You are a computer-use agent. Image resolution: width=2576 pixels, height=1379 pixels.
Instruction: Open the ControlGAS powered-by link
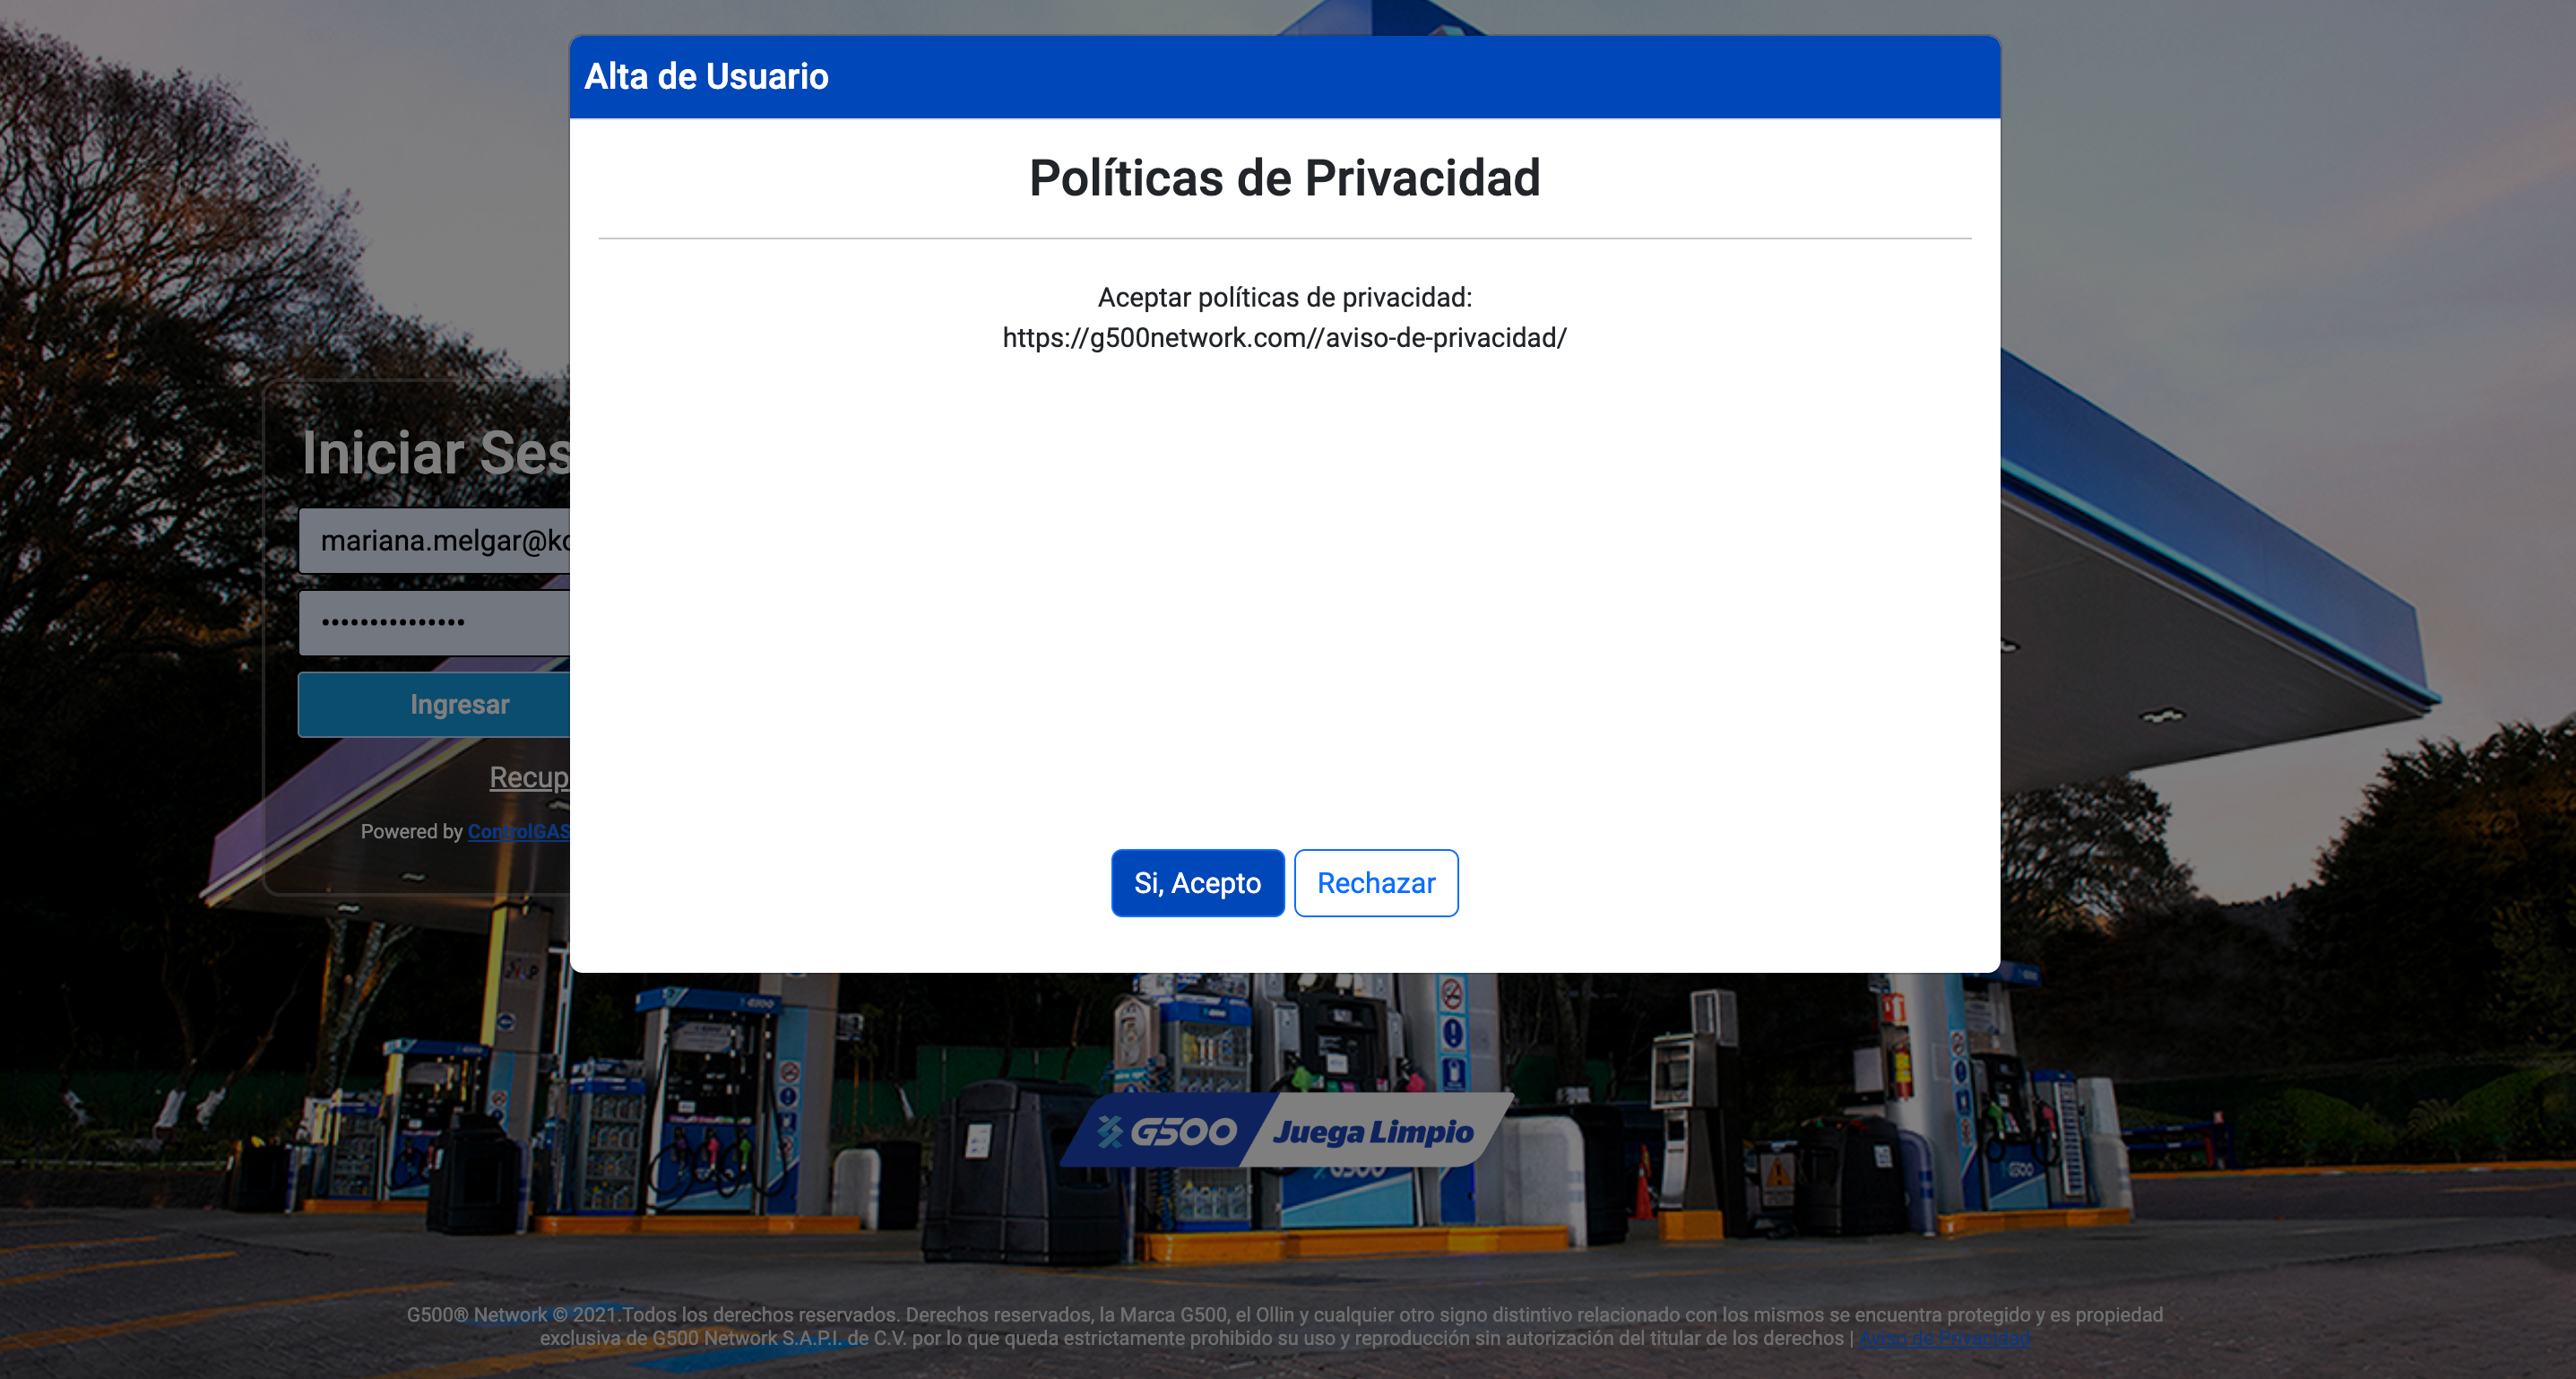click(519, 831)
